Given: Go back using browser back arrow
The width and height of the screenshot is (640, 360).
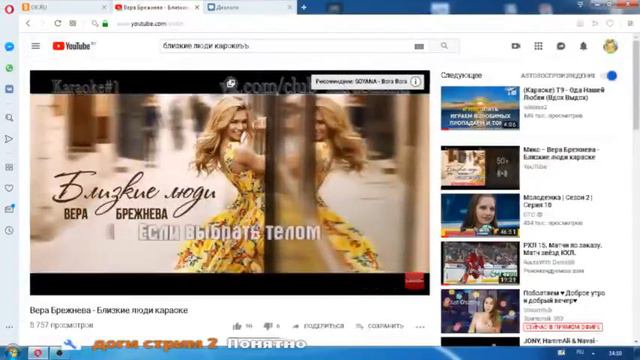Looking at the screenshot, I should pos(28,23).
